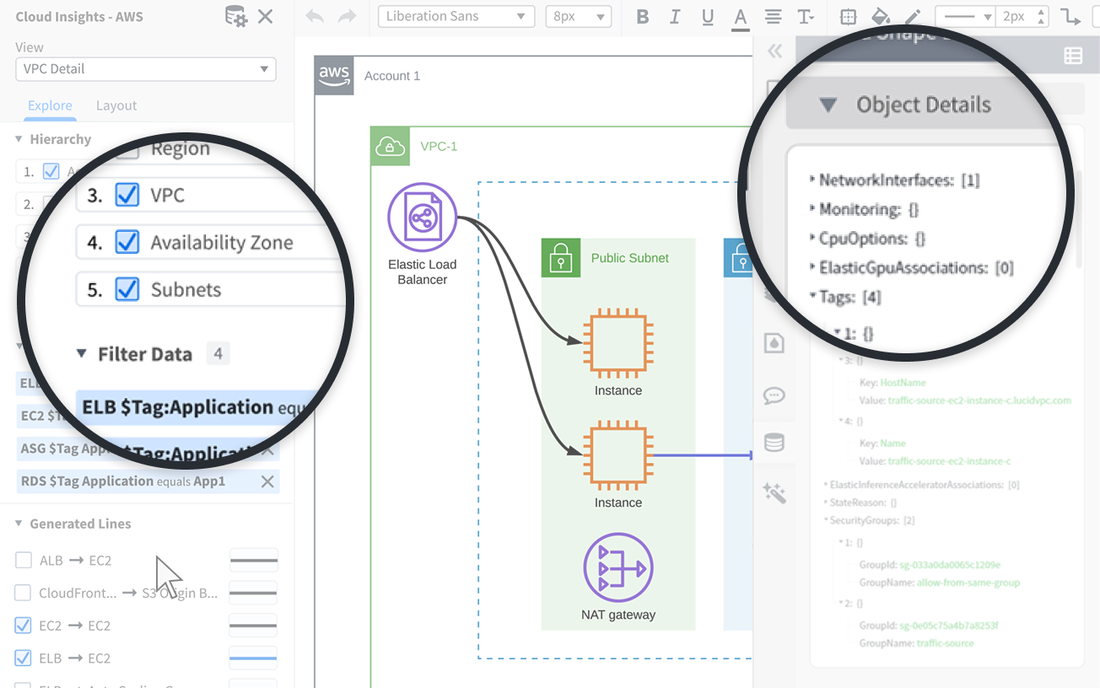Viewport: 1100px width, 688px height.
Task: Click GroupName 'traffic-source'
Action: 945,643
